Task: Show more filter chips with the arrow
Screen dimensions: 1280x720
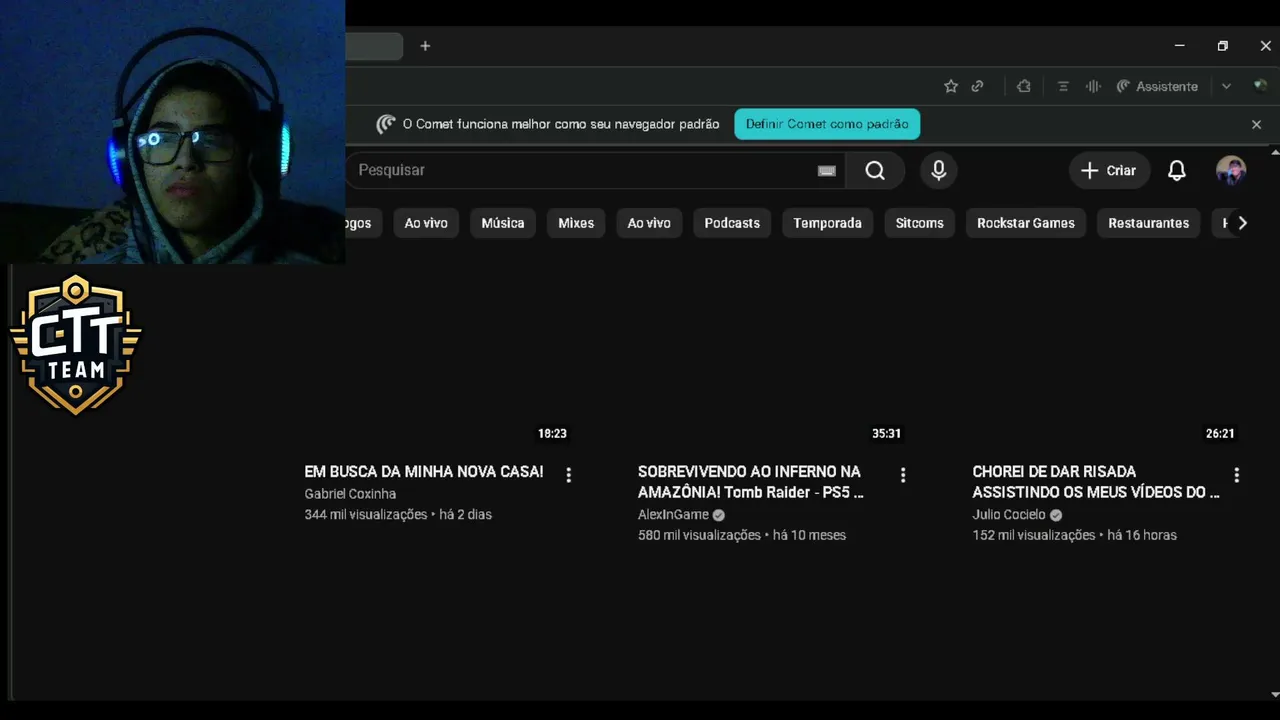Action: tap(1242, 223)
